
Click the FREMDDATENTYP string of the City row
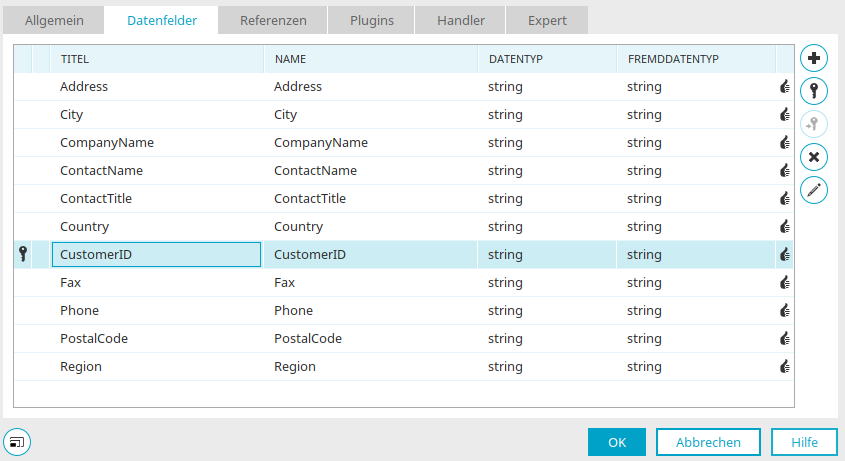[x=644, y=115]
